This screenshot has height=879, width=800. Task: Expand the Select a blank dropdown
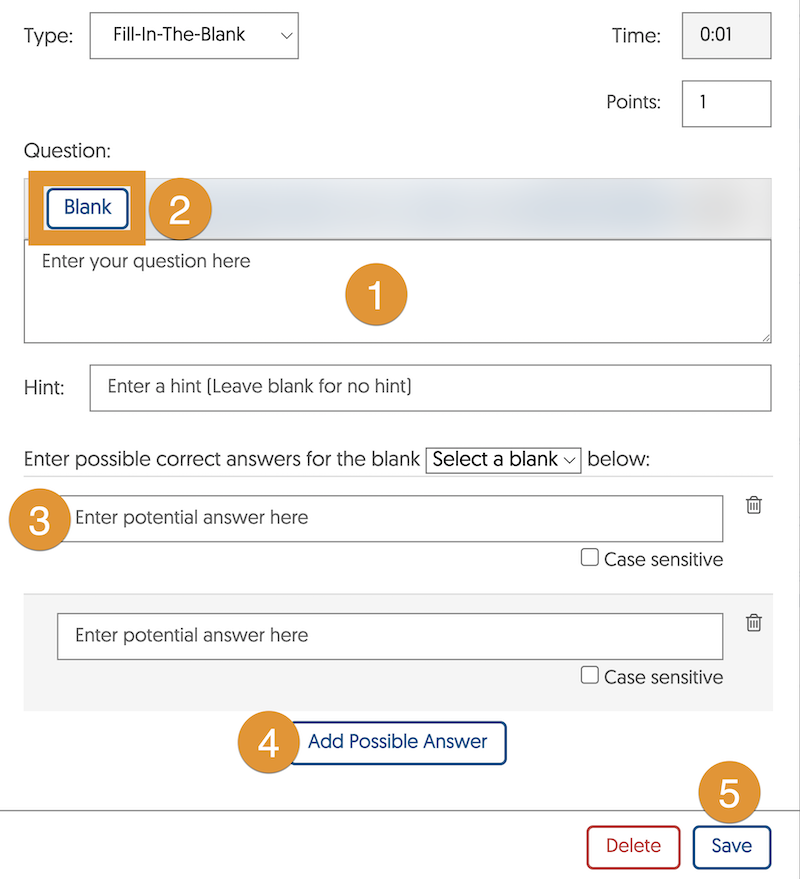pos(503,460)
